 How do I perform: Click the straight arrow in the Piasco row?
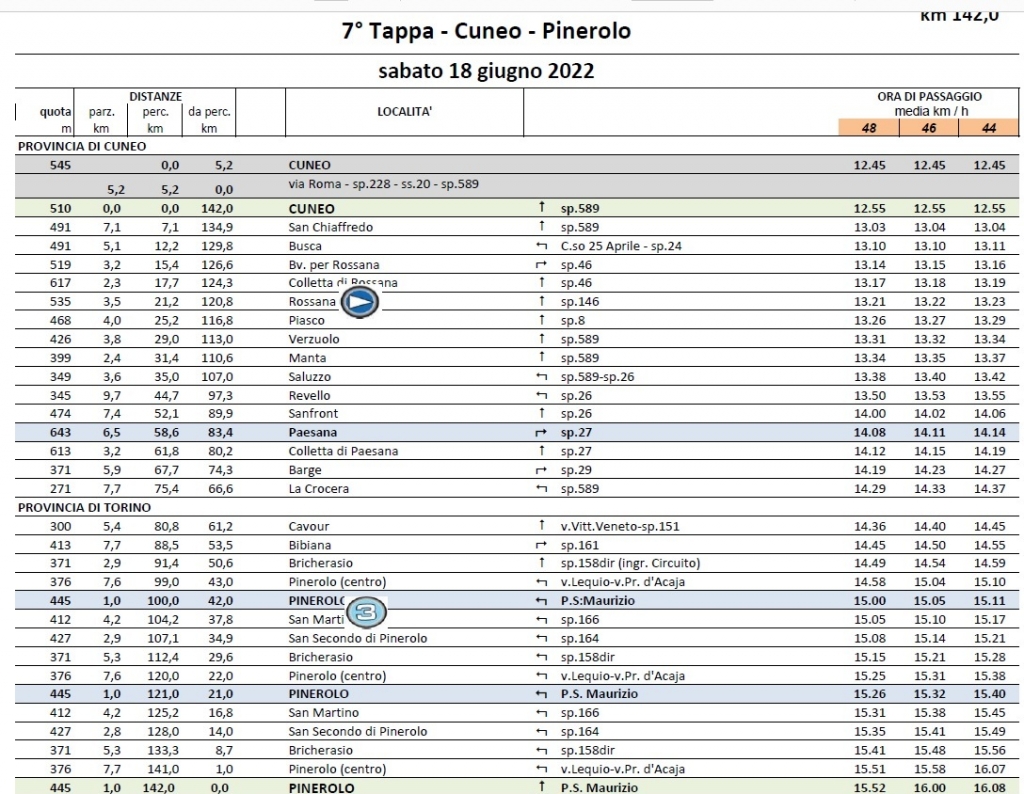pyautogui.click(x=541, y=320)
